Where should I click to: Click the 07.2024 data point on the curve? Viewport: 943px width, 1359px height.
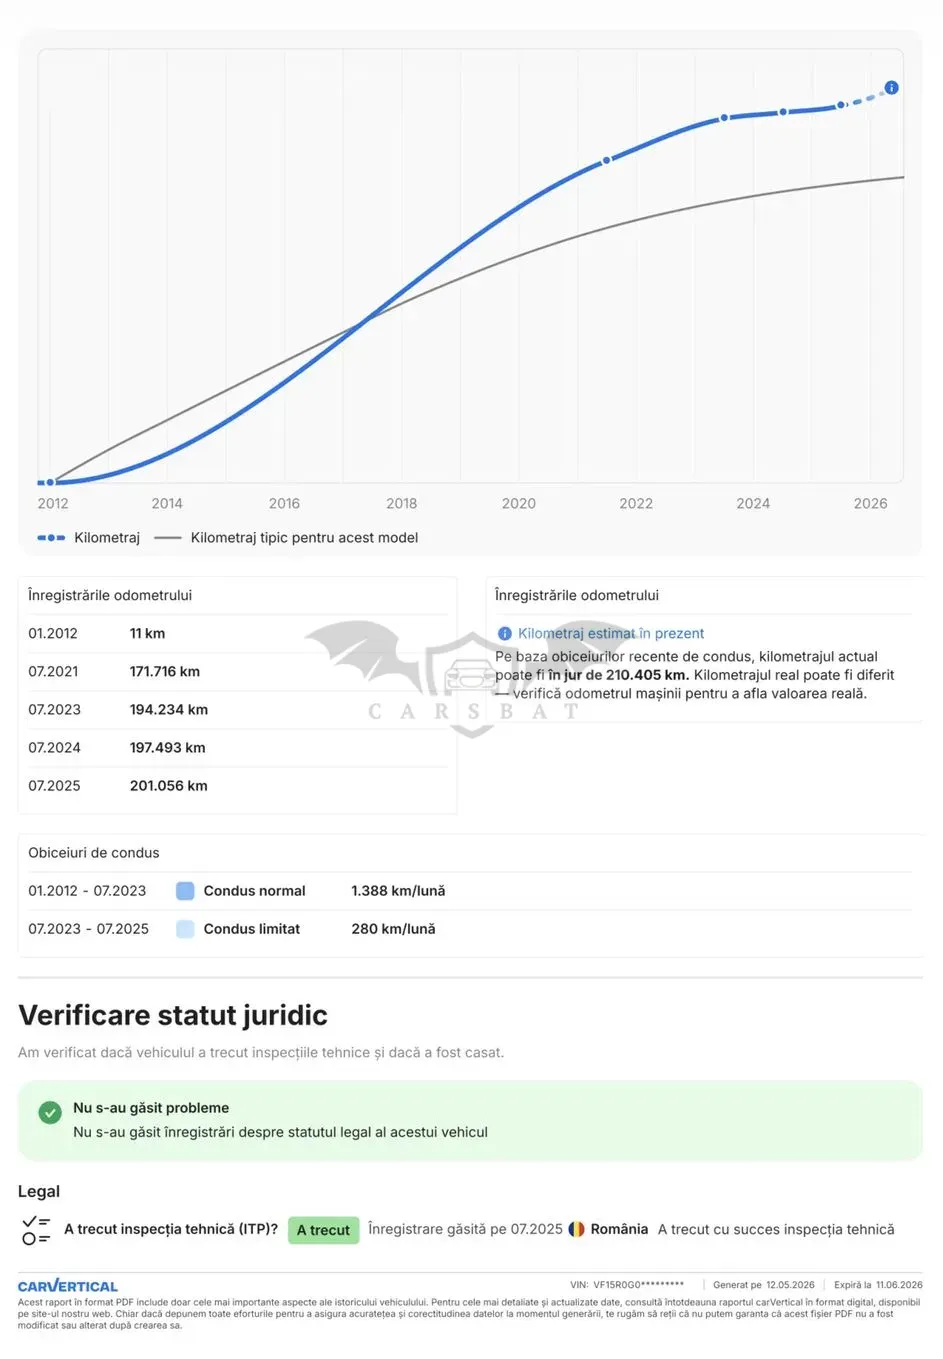pos(783,112)
